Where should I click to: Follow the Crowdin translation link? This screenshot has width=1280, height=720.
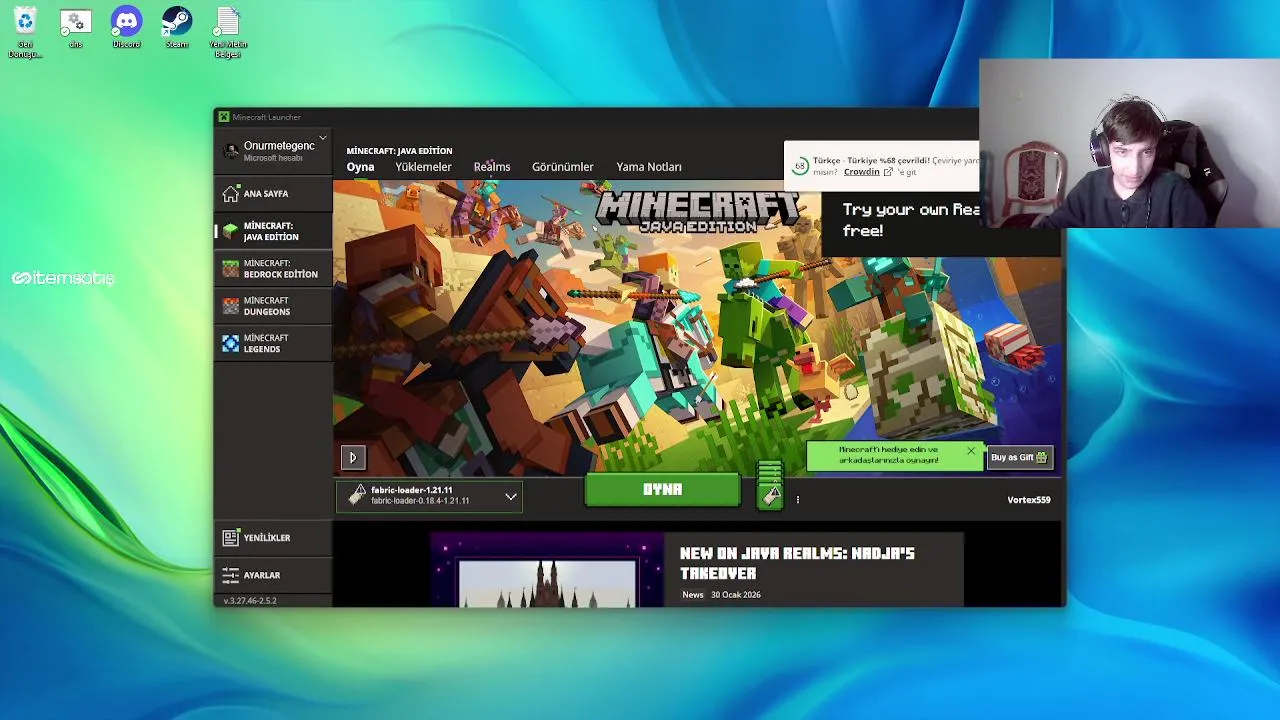(x=861, y=172)
